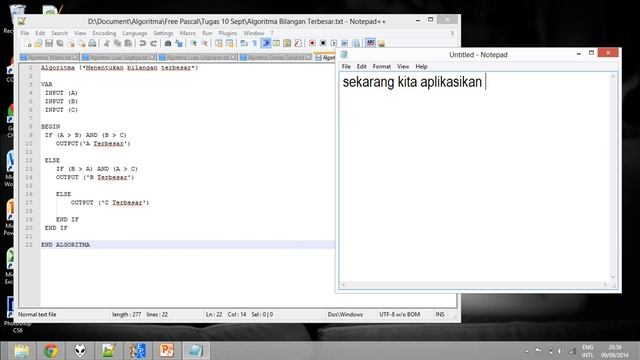The width and height of the screenshot is (640, 360).
Task: Open the Format menu in Untitled Notepad
Action: (x=382, y=67)
